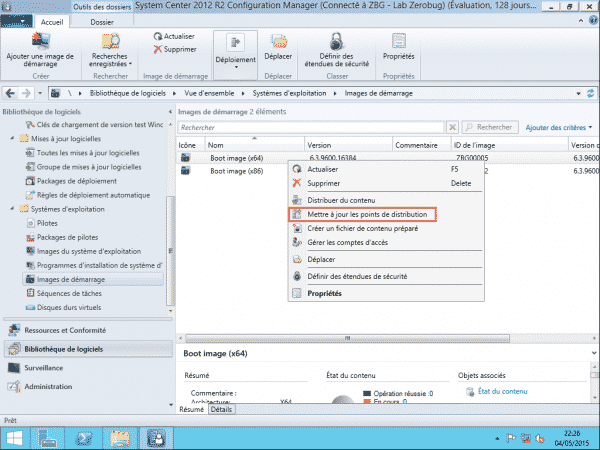Choose Propriétés in the context menu
This screenshot has width=600, height=450.
coord(386,293)
